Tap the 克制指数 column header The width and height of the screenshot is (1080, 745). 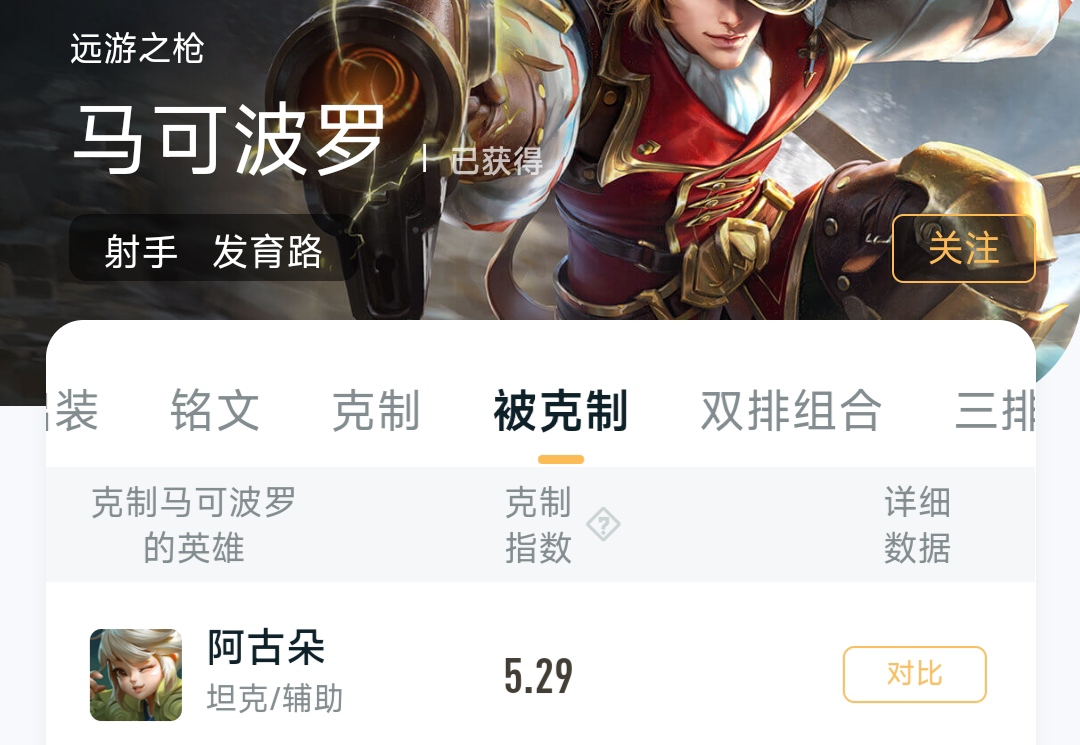(539, 525)
